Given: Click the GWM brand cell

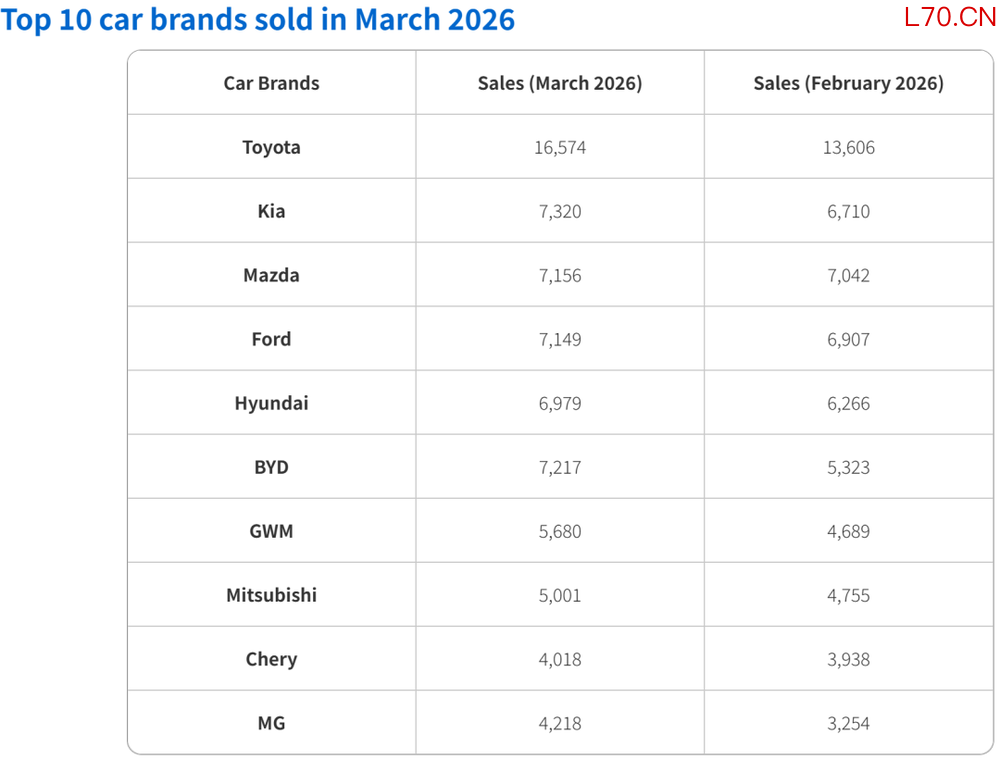Looking at the screenshot, I should coord(272,531).
